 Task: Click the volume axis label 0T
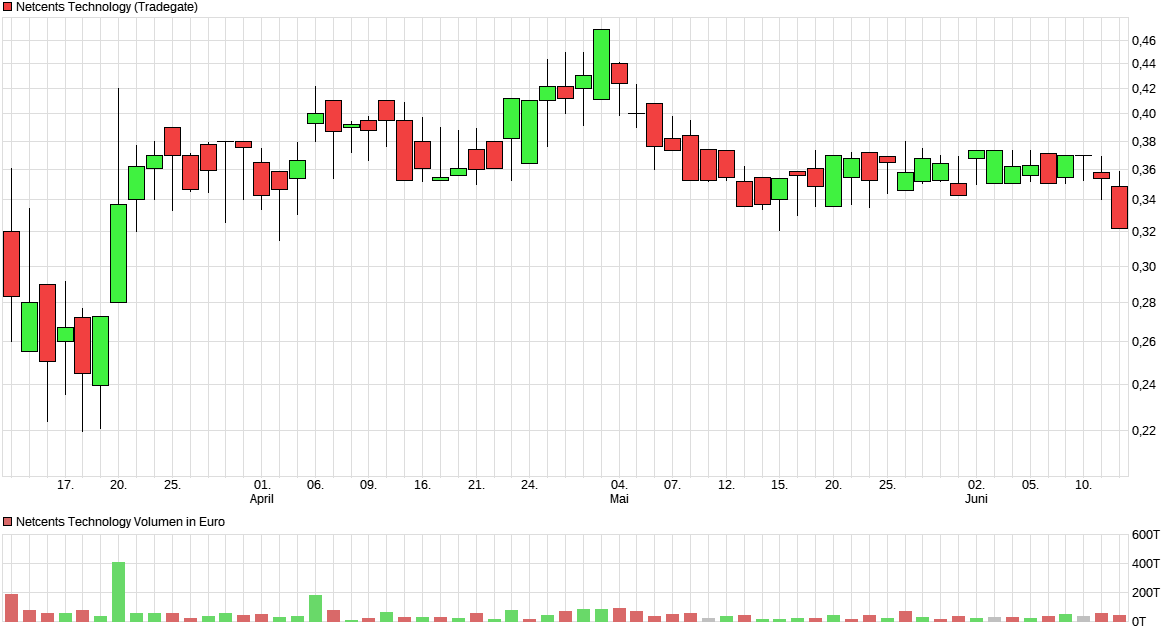coord(1139,622)
